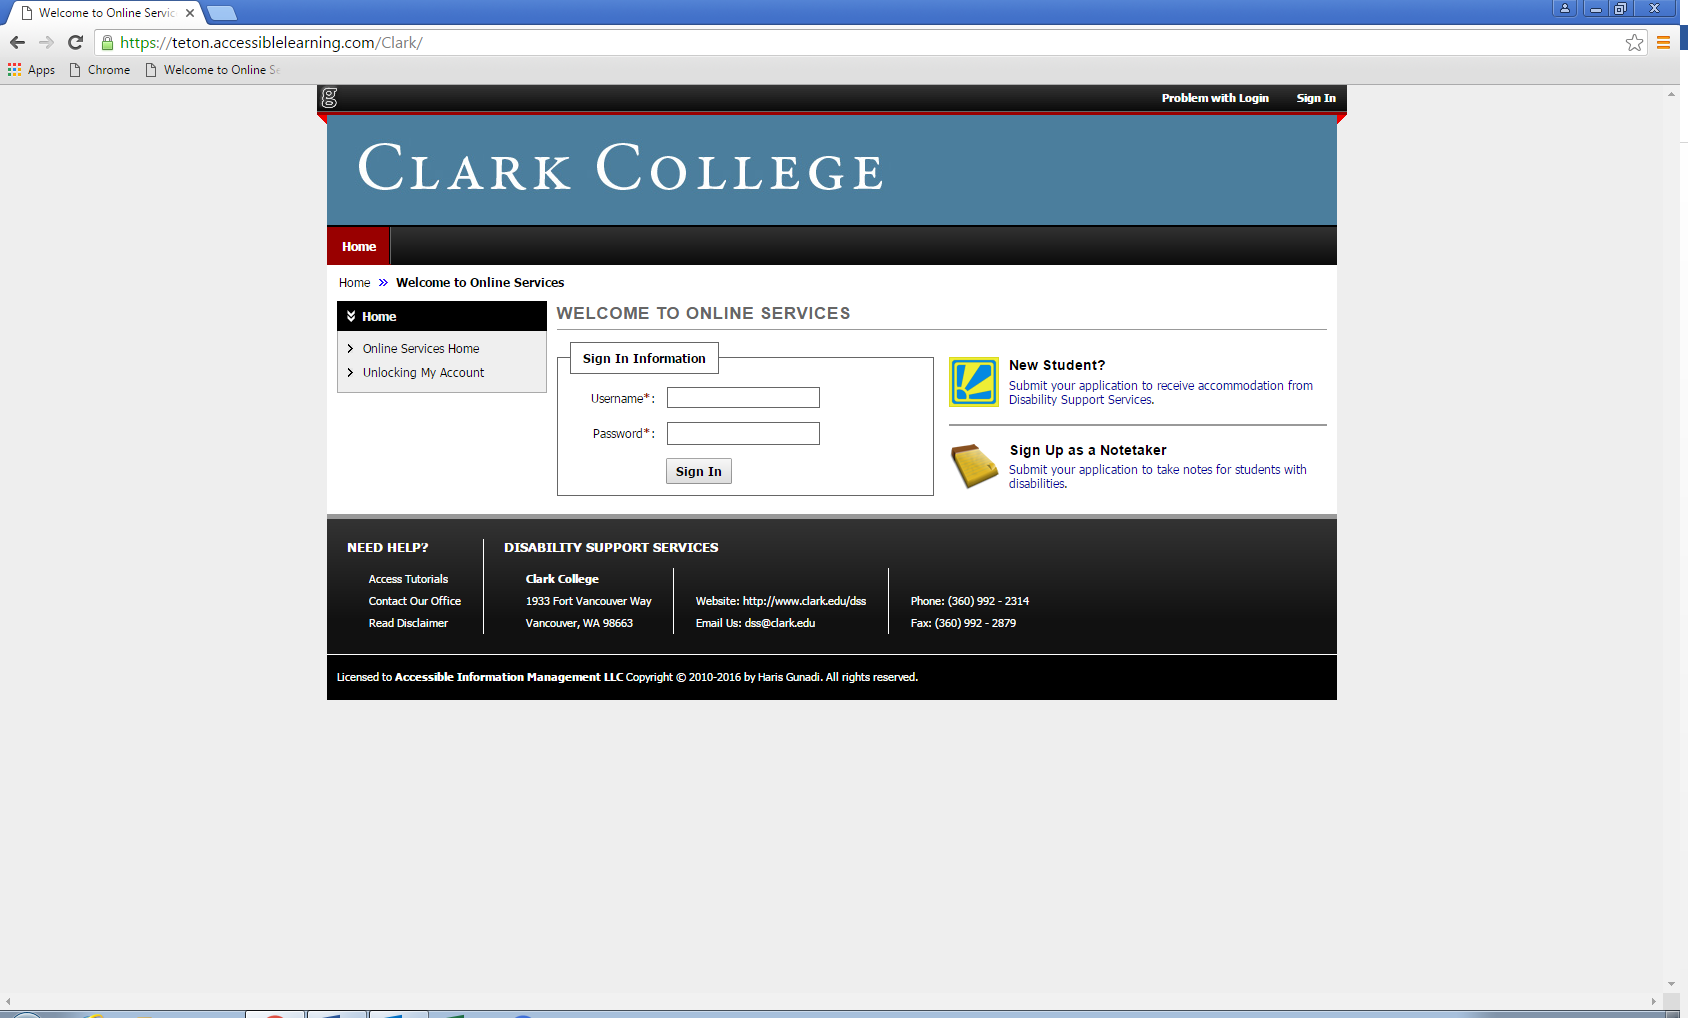
Task: Click the browser Back arrow
Action: [17, 42]
